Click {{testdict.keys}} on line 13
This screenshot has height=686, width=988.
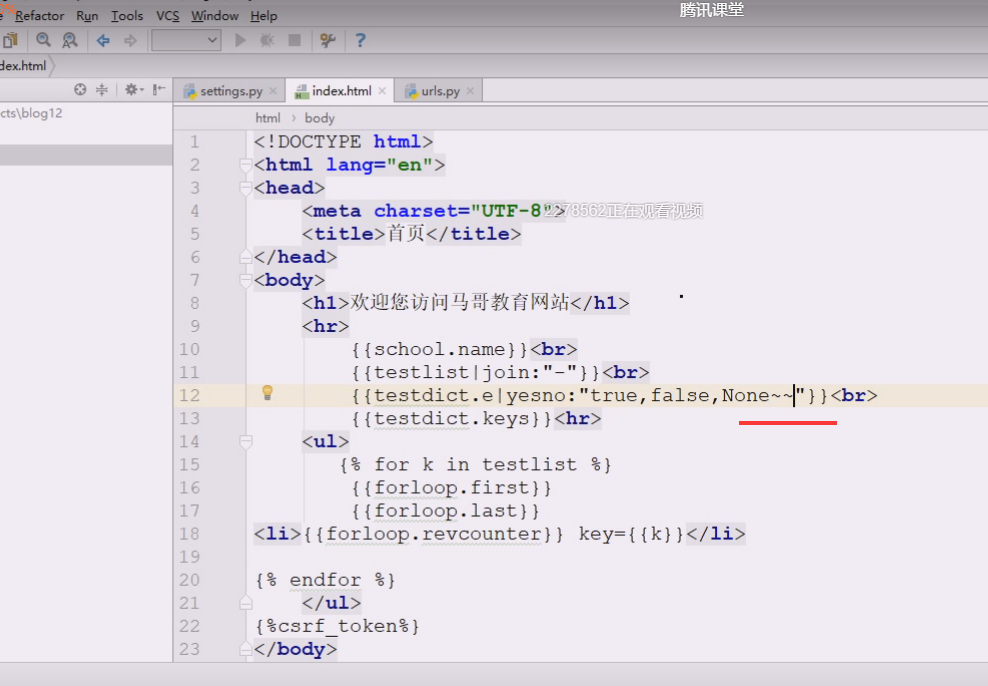(452, 419)
